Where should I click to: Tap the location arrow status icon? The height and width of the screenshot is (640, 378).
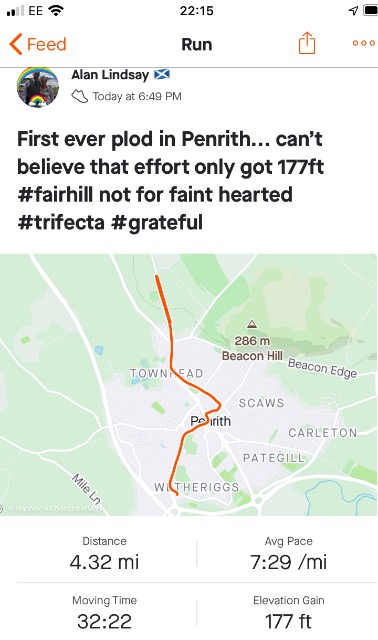point(353,11)
